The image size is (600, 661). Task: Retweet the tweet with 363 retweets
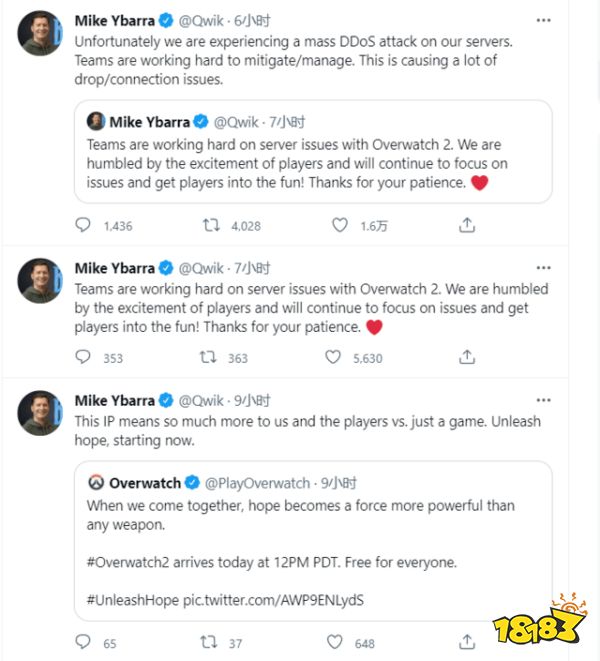coord(209,357)
